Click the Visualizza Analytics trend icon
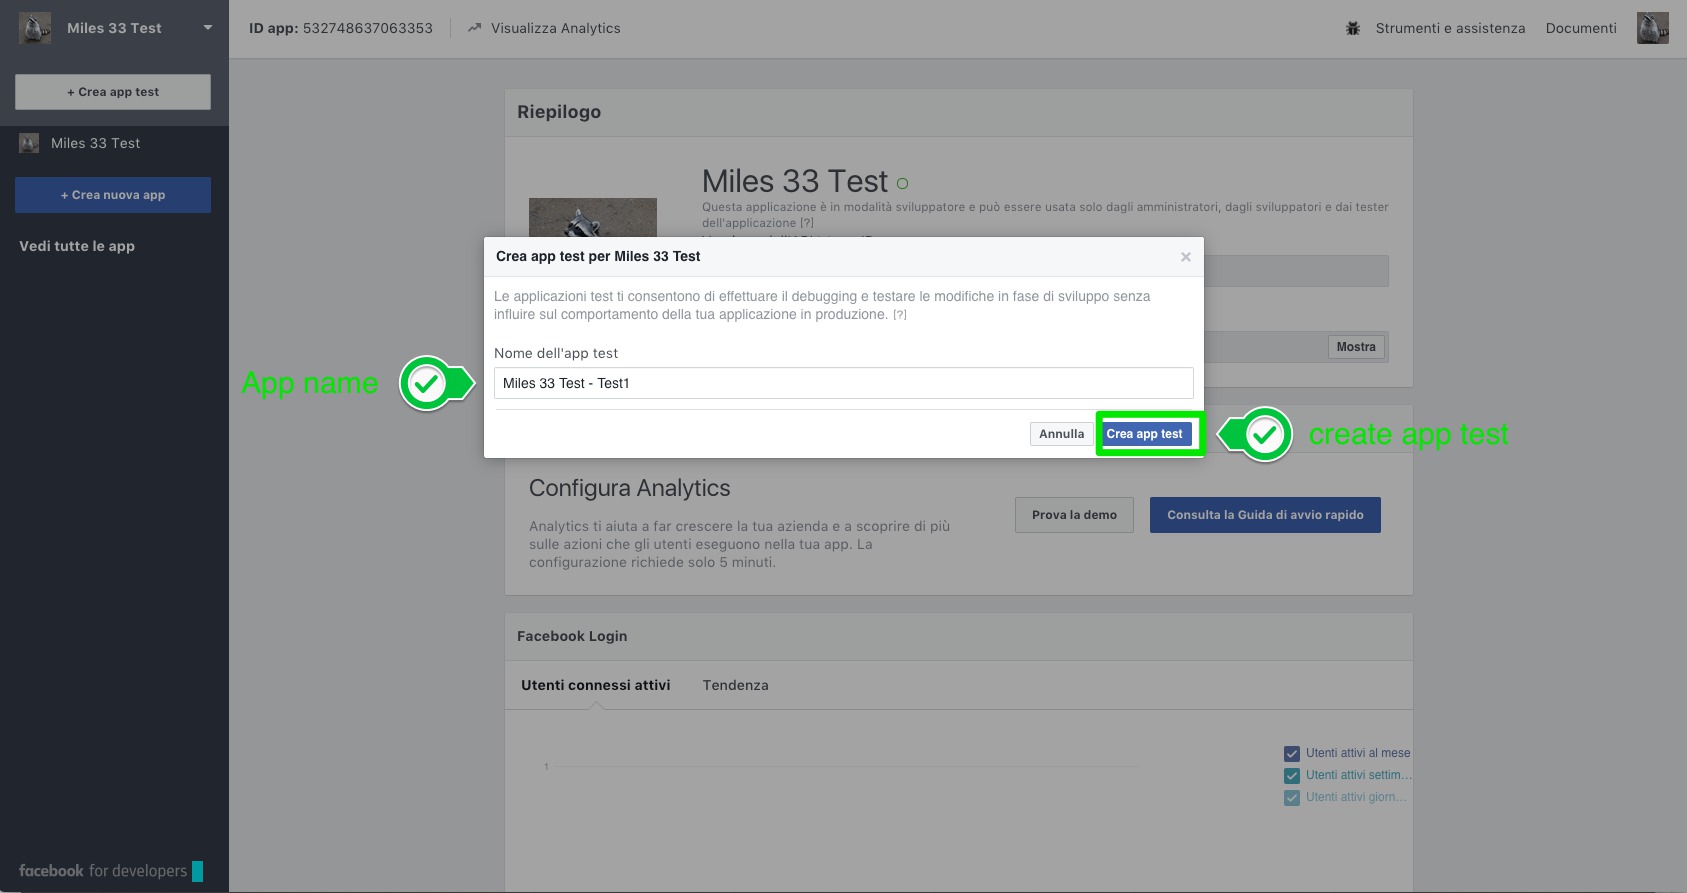This screenshot has width=1687, height=893. coord(474,28)
